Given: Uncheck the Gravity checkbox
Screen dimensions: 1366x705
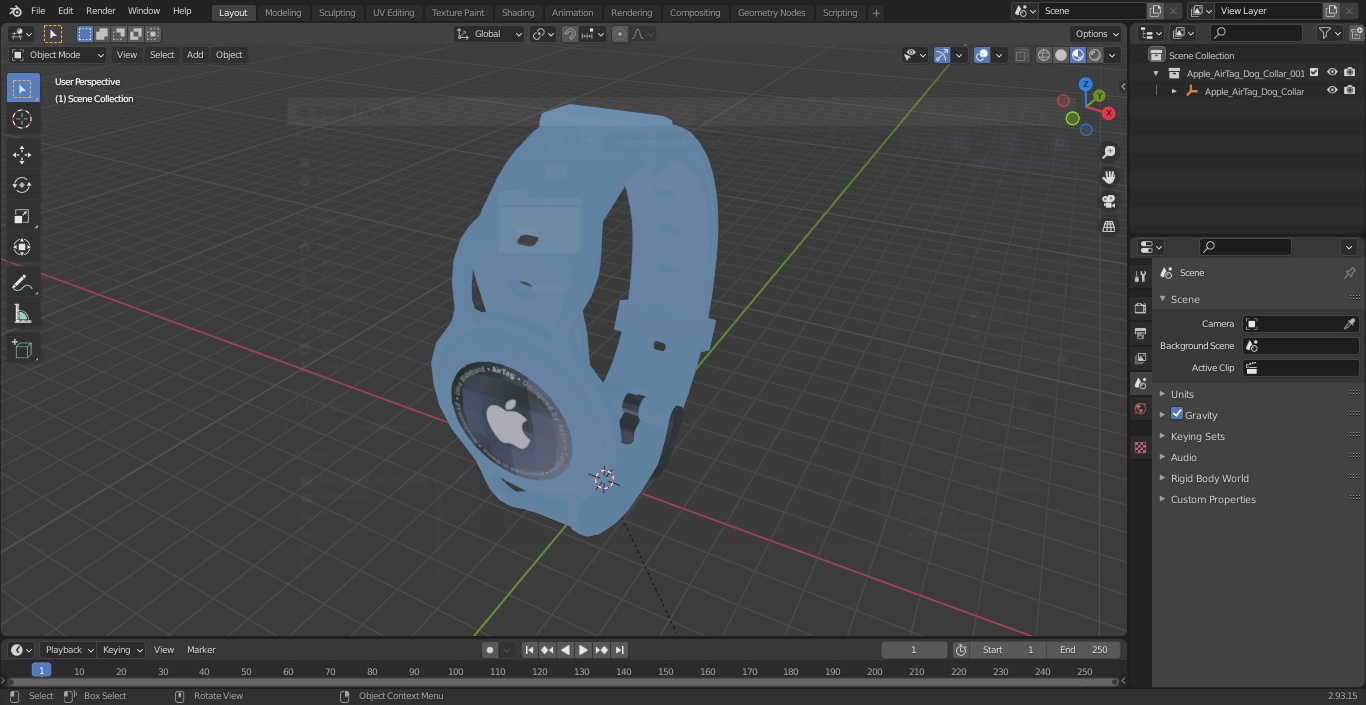Looking at the screenshot, I should (1177, 414).
